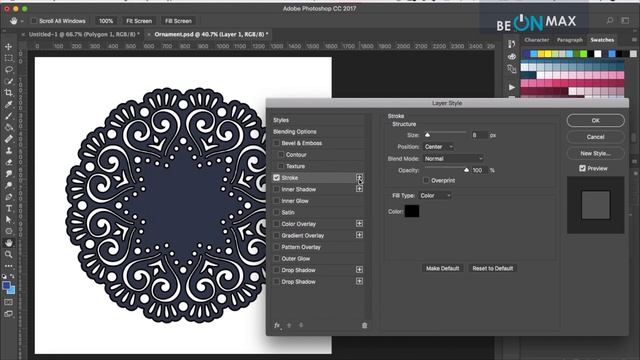
Task: Click the swap foreground/background colors arrow
Action: tap(12, 276)
